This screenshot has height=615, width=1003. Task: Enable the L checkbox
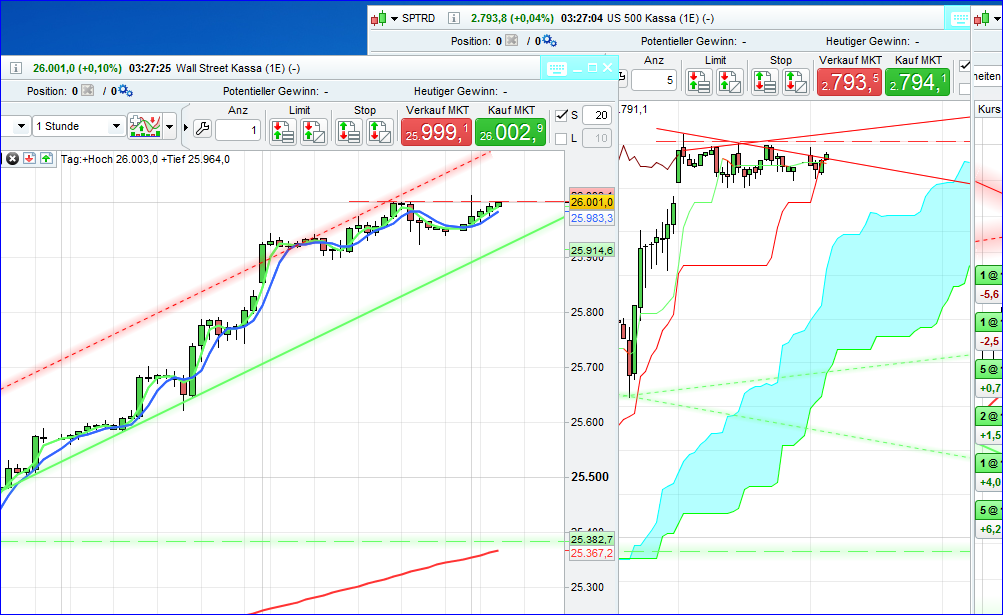[561, 139]
